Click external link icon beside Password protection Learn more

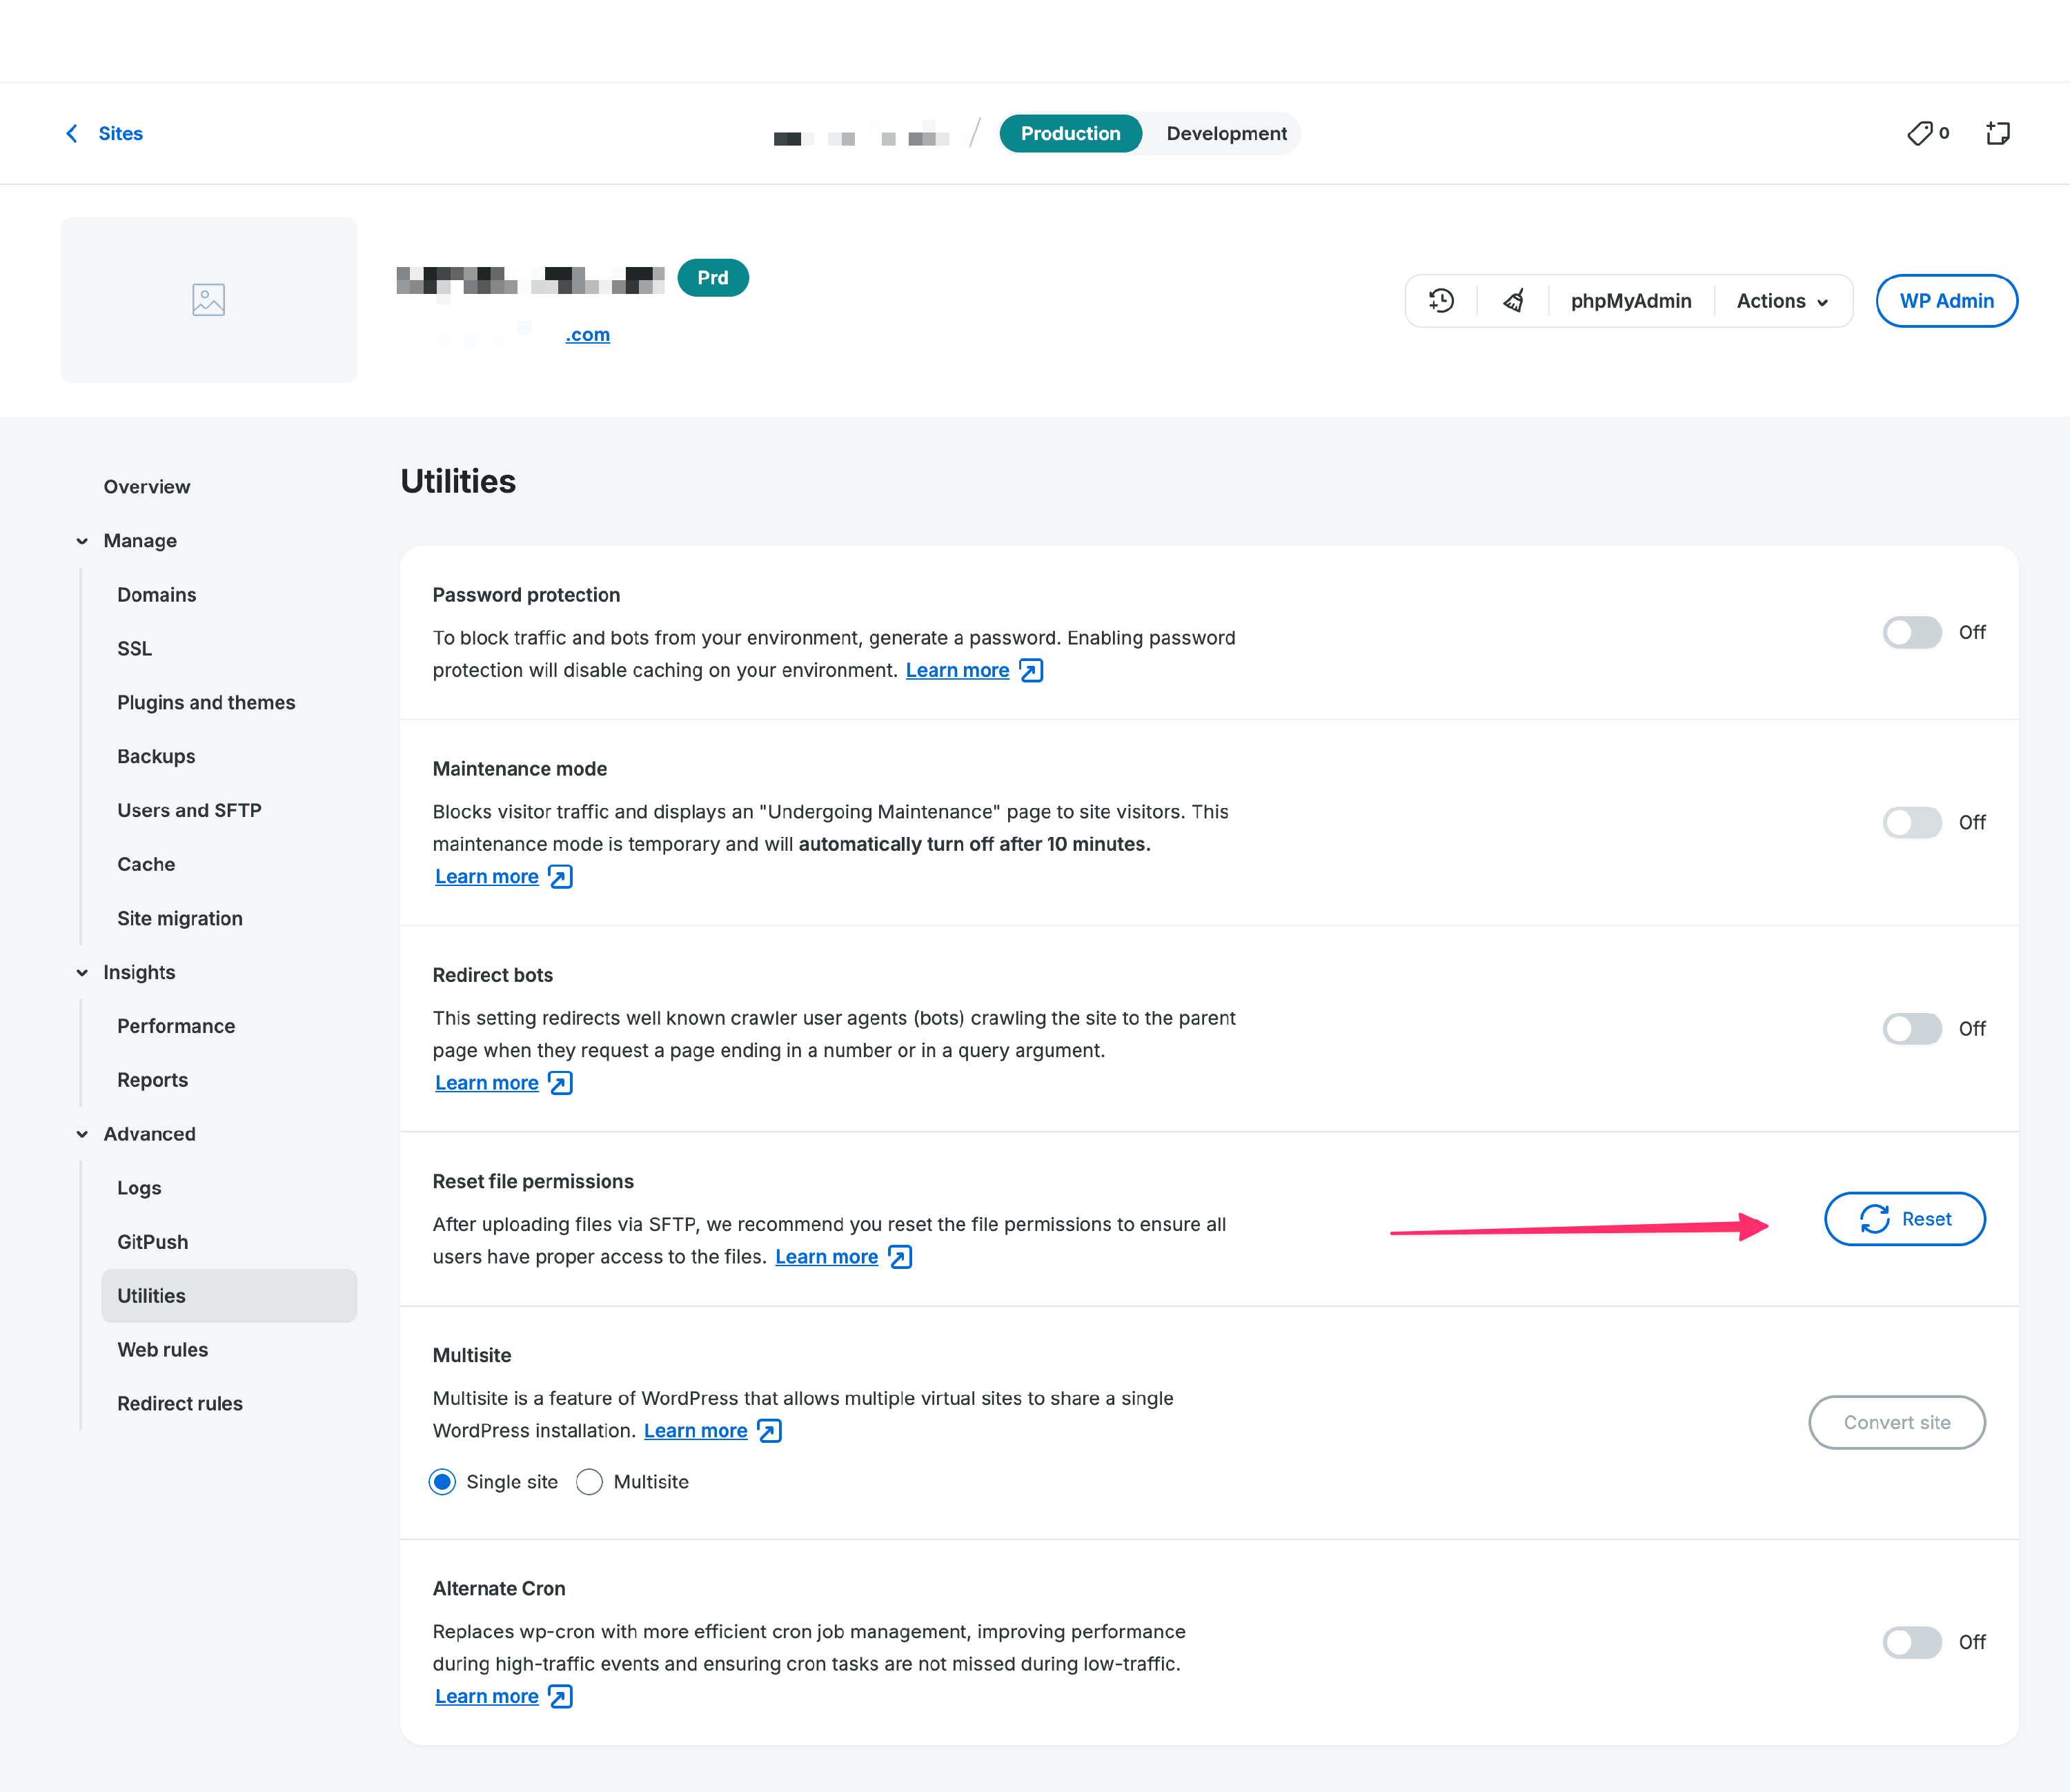point(1031,671)
